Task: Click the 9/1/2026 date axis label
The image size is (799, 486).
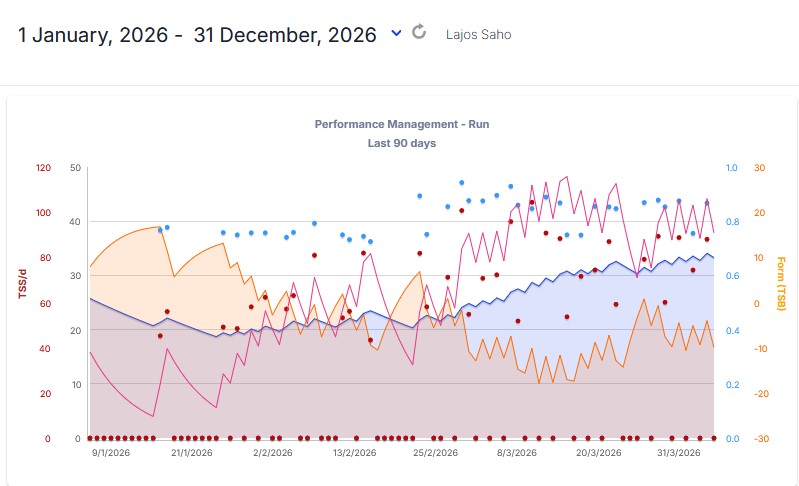Action: click(x=109, y=452)
